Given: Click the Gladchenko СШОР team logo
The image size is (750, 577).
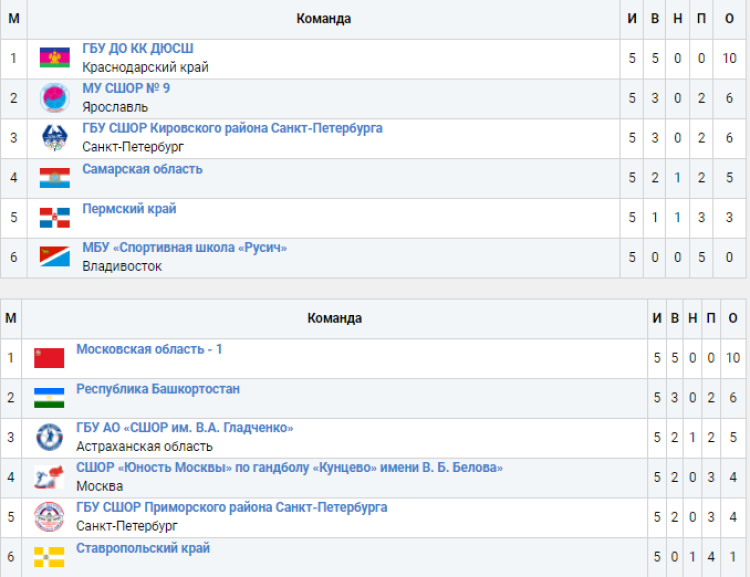Looking at the screenshot, I should click(x=49, y=438).
